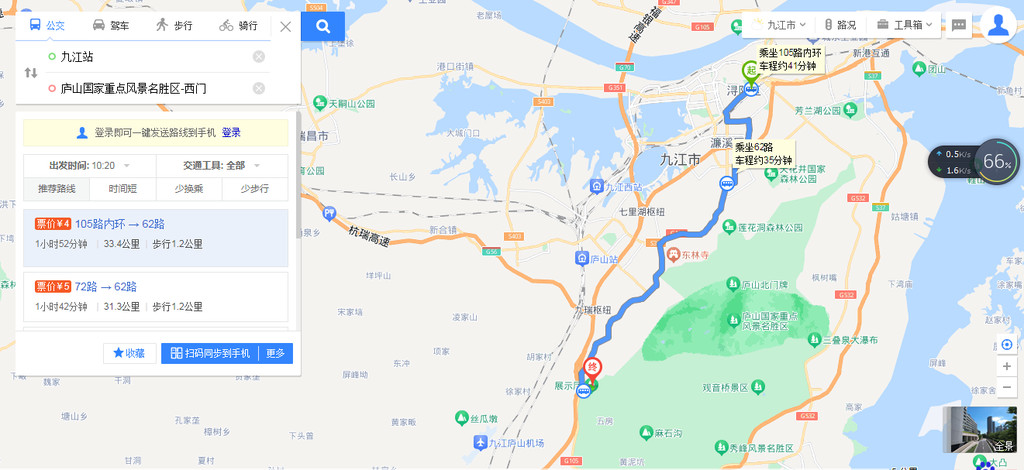Viewport: 1024px width, 470px height.
Task: Clear the 九江站 start field
Action: click(259, 57)
